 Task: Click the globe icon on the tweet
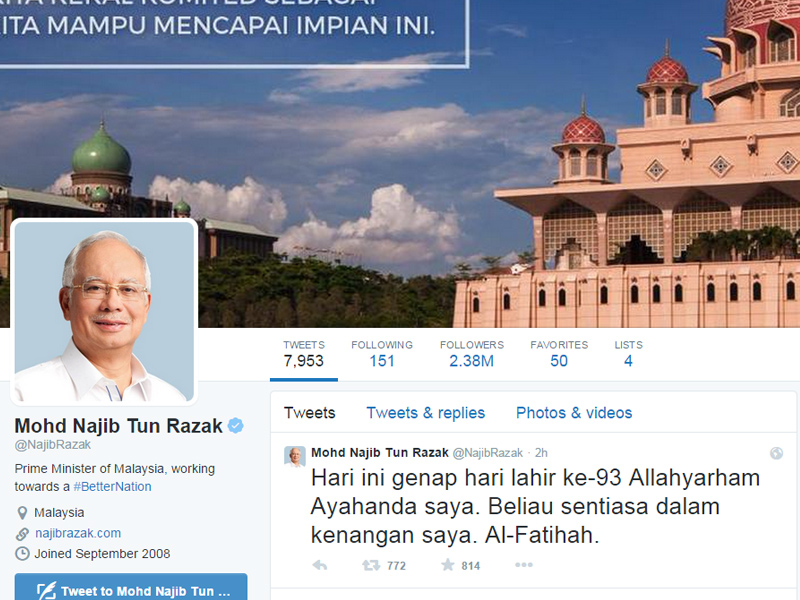(x=776, y=453)
